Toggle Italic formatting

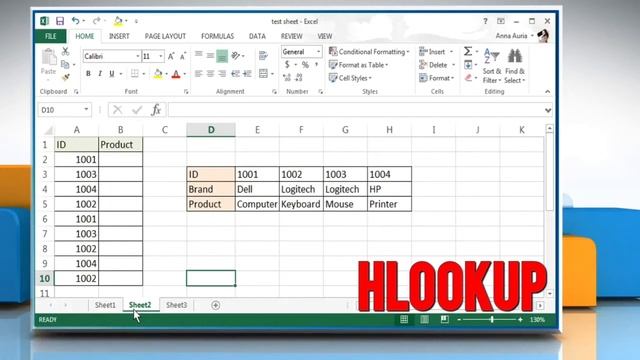[100, 74]
